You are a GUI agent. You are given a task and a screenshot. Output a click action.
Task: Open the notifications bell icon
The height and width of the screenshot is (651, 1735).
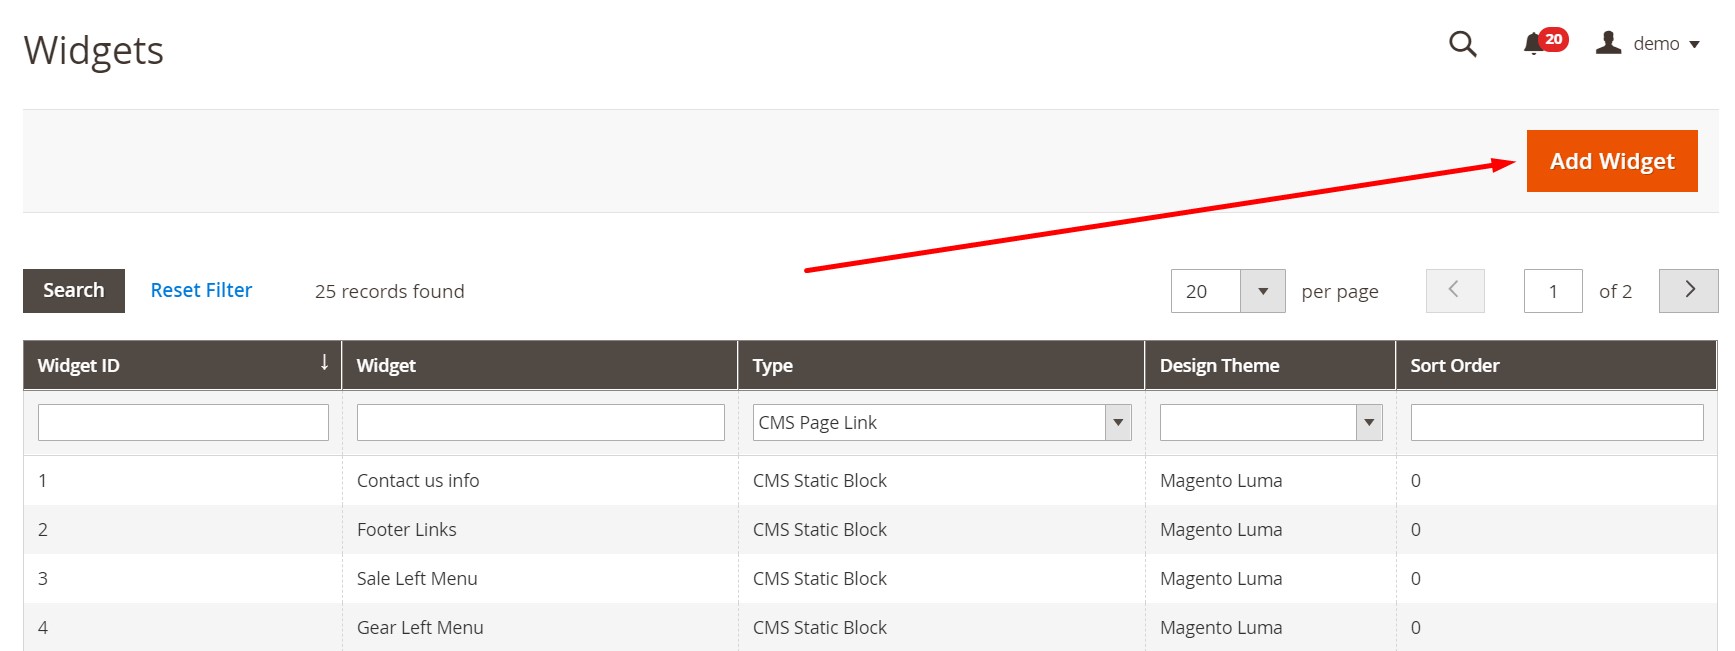pos(1533,44)
